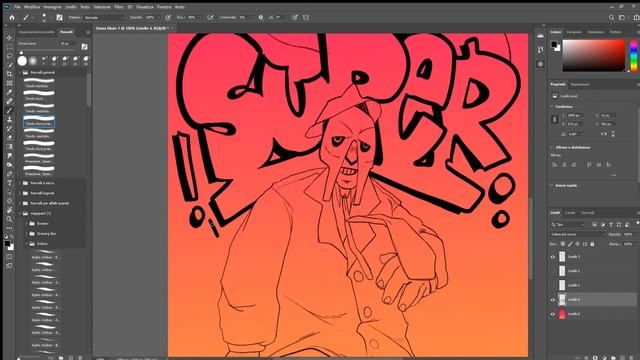Toggle pressure for opacity button
Image resolution: width=640 pixels, height=360 pixels.
(168, 18)
